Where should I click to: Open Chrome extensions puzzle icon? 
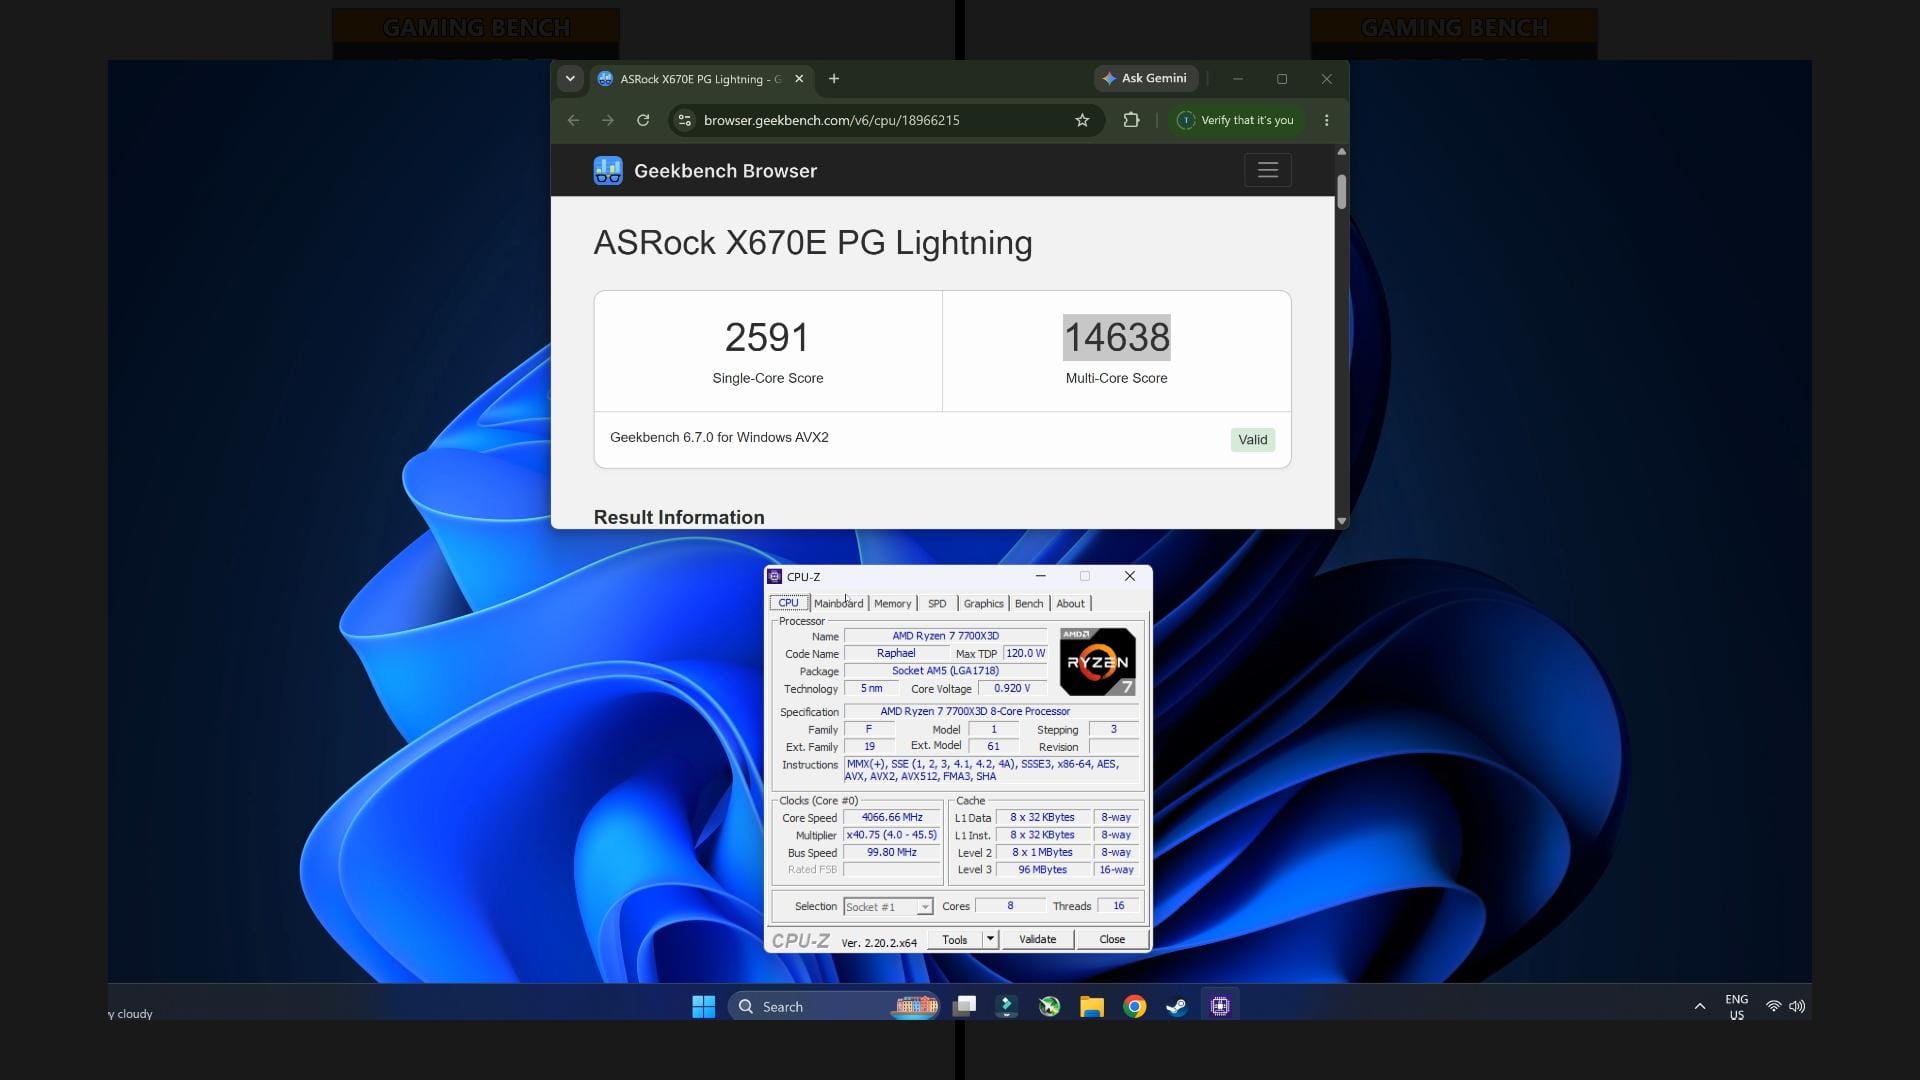(x=1131, y=120)
